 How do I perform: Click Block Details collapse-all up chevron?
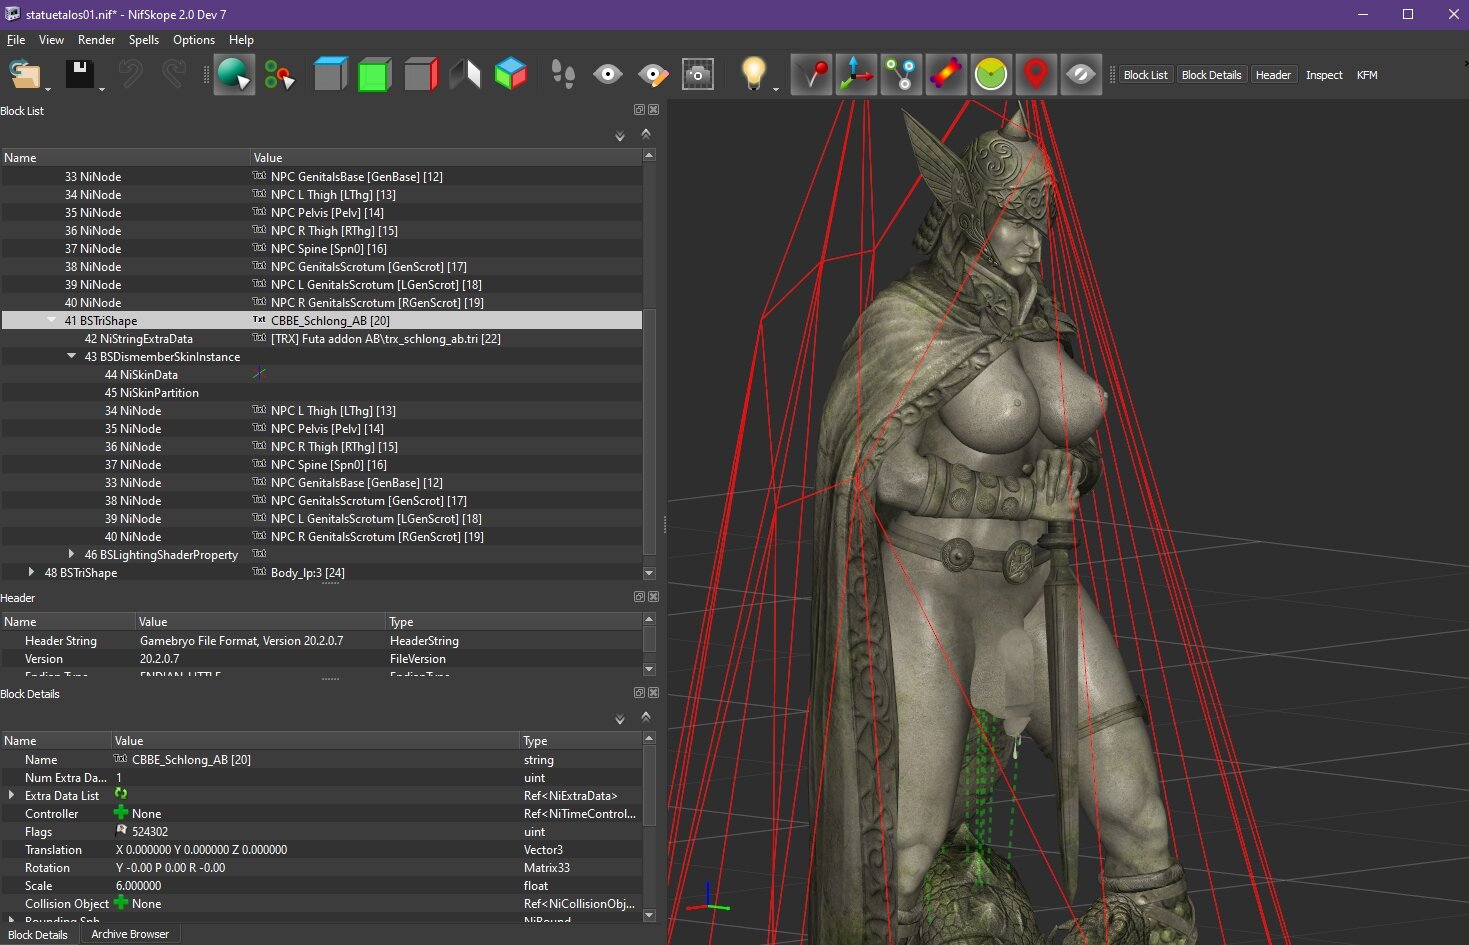pyautogui.click(x=646, y=716)
